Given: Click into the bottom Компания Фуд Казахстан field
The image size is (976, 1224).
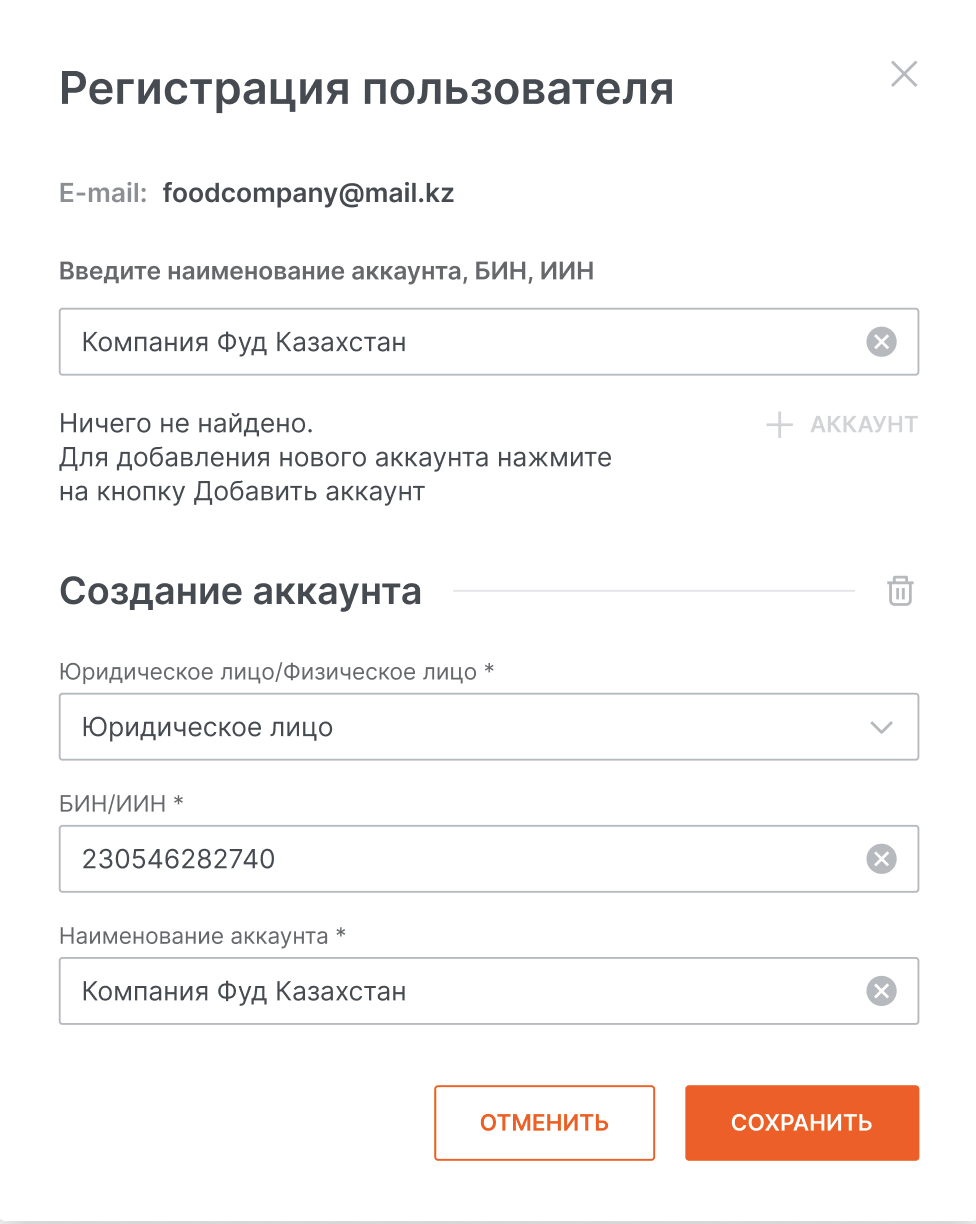Looking at the screenshot, I should [x=460, y=991].
